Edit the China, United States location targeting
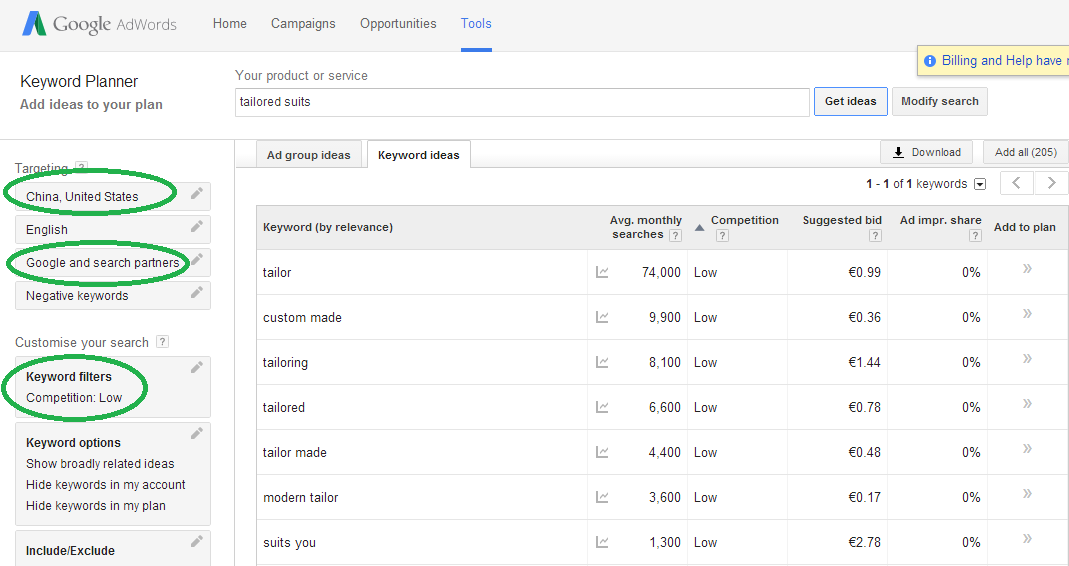This screenshot has width=1069, height=566. (x=196, y=194)
